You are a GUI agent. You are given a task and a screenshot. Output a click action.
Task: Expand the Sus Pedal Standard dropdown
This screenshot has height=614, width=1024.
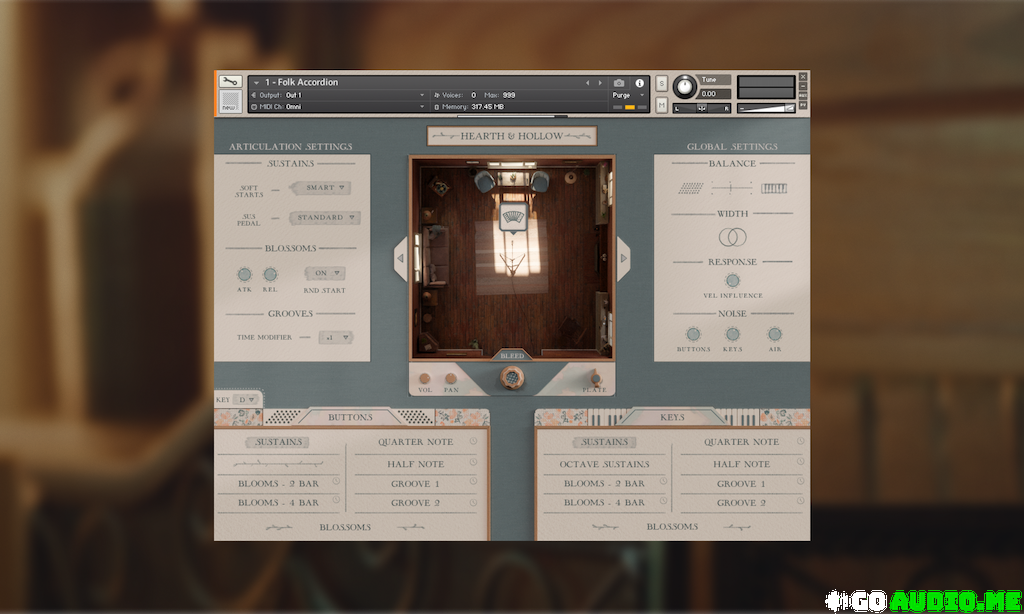coord(324,217)
